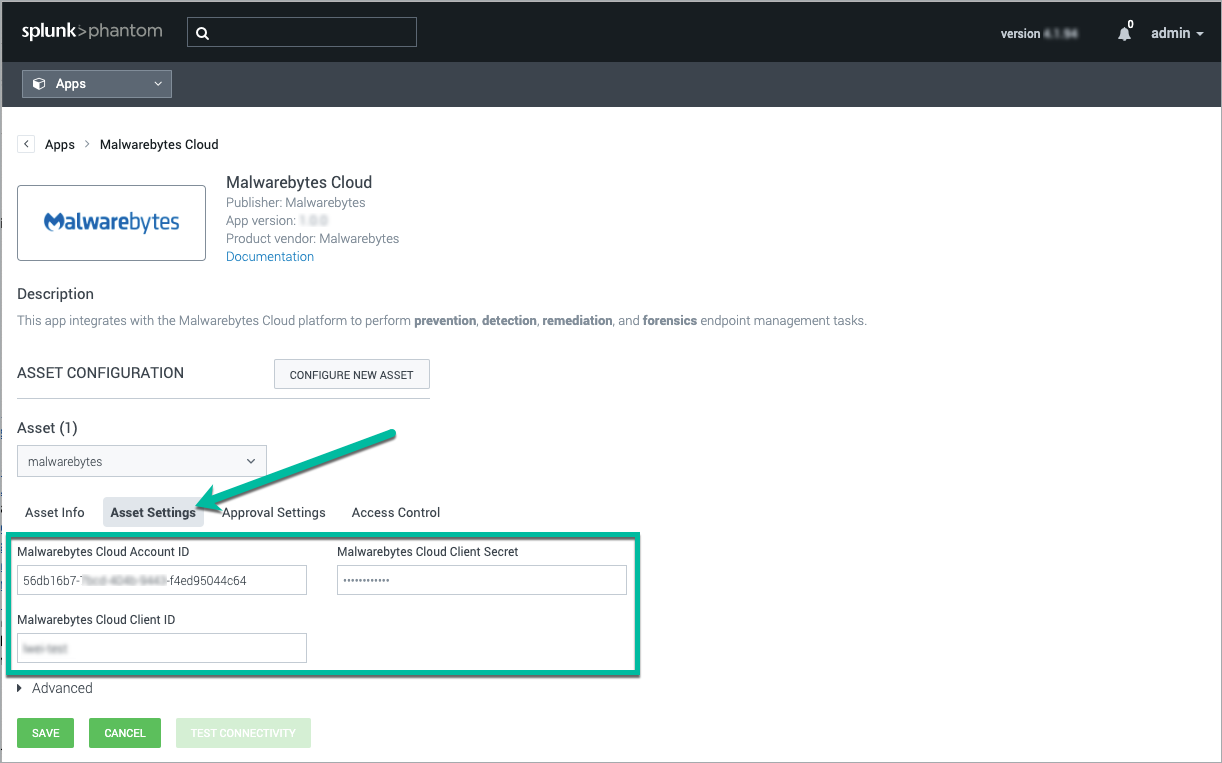Expand the Advanced section

55,688
